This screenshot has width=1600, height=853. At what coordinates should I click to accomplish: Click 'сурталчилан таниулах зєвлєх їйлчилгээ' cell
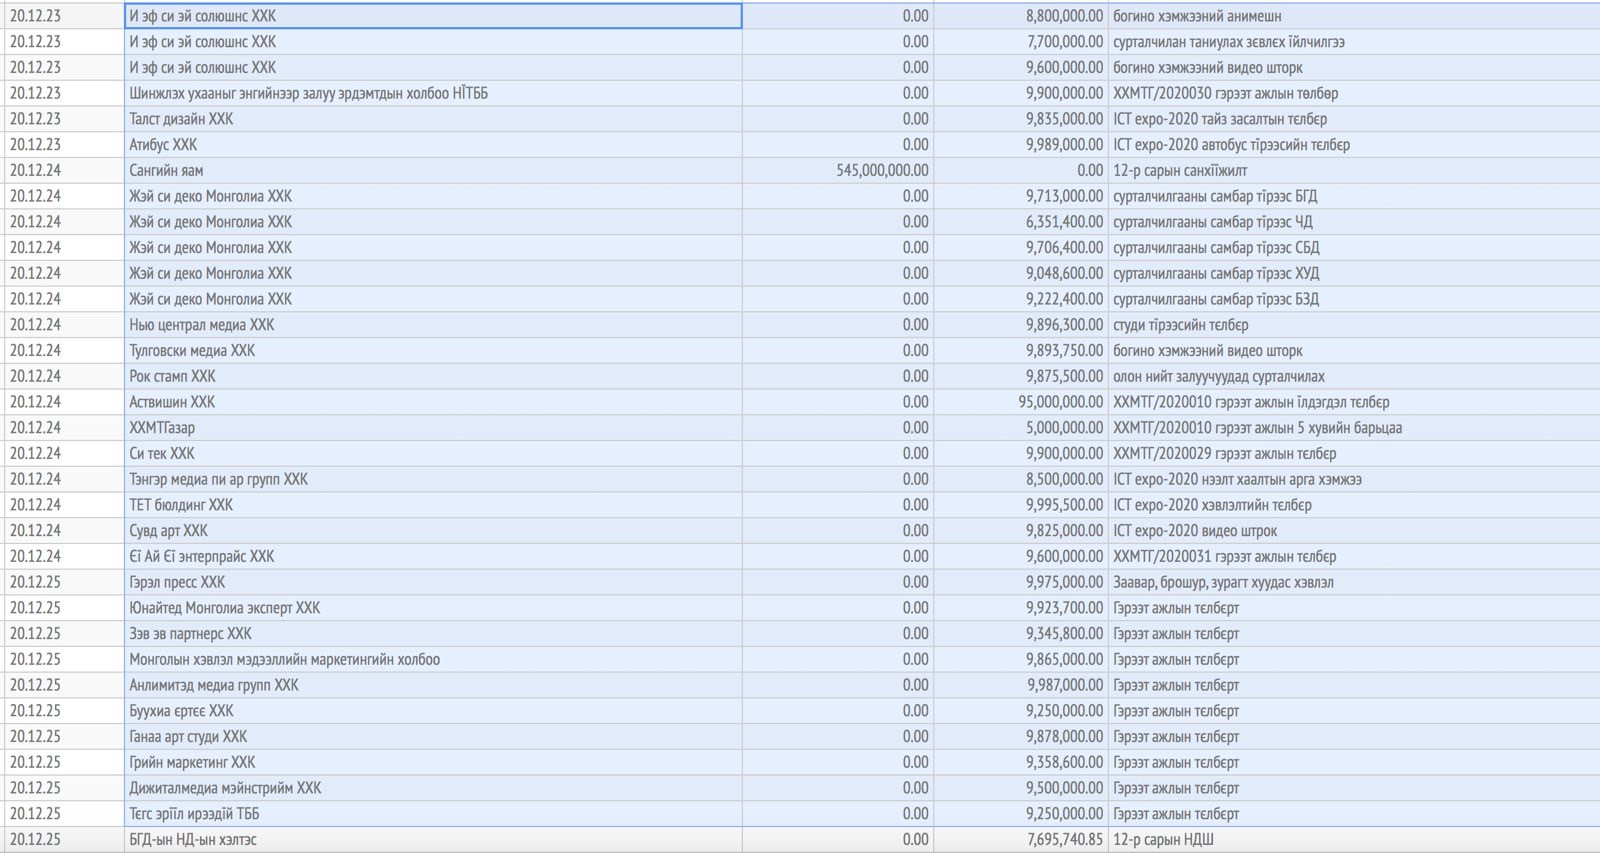point(1354,42)
